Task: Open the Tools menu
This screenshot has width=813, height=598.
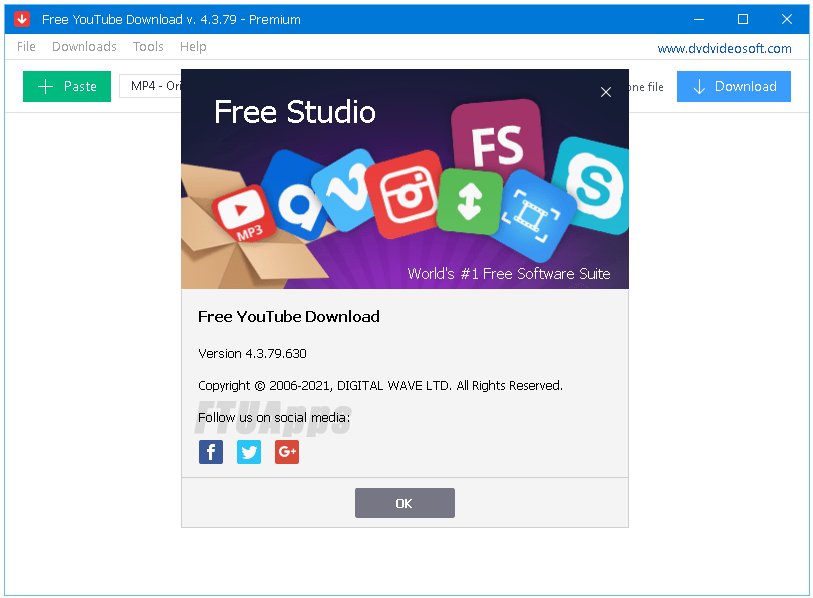Action: (x=148, y=47)
